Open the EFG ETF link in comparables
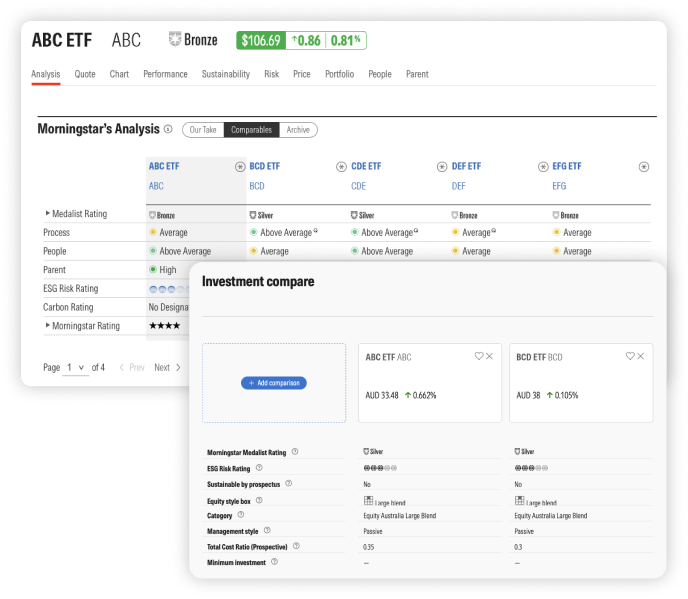This screenshot has width=688, height=599. (x=567, y=166)
